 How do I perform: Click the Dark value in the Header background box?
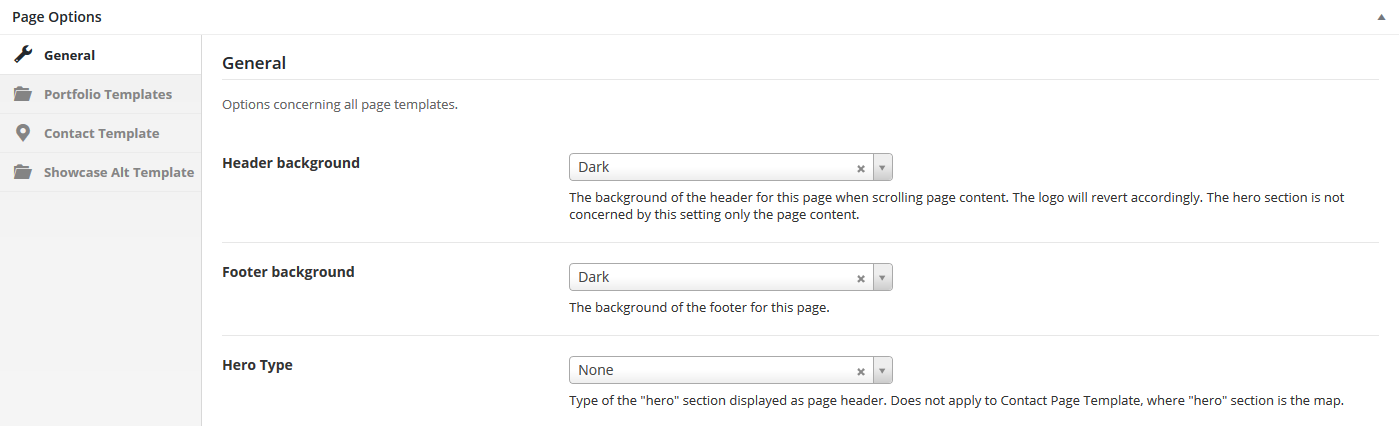pyautogui.click(x=593, y=167)
